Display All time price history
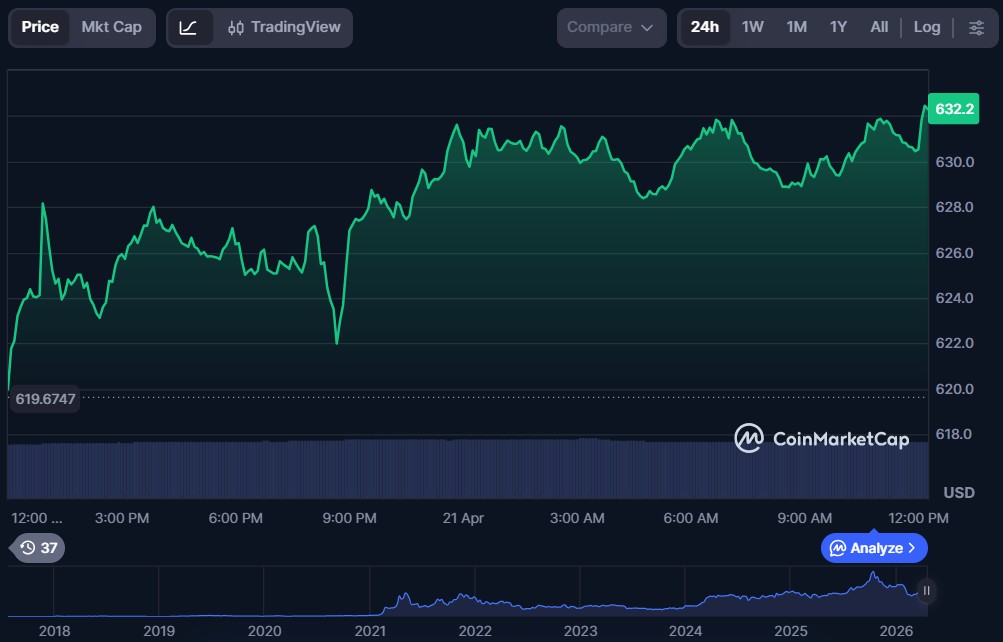The image size is (1003, 642). (879, 27)
